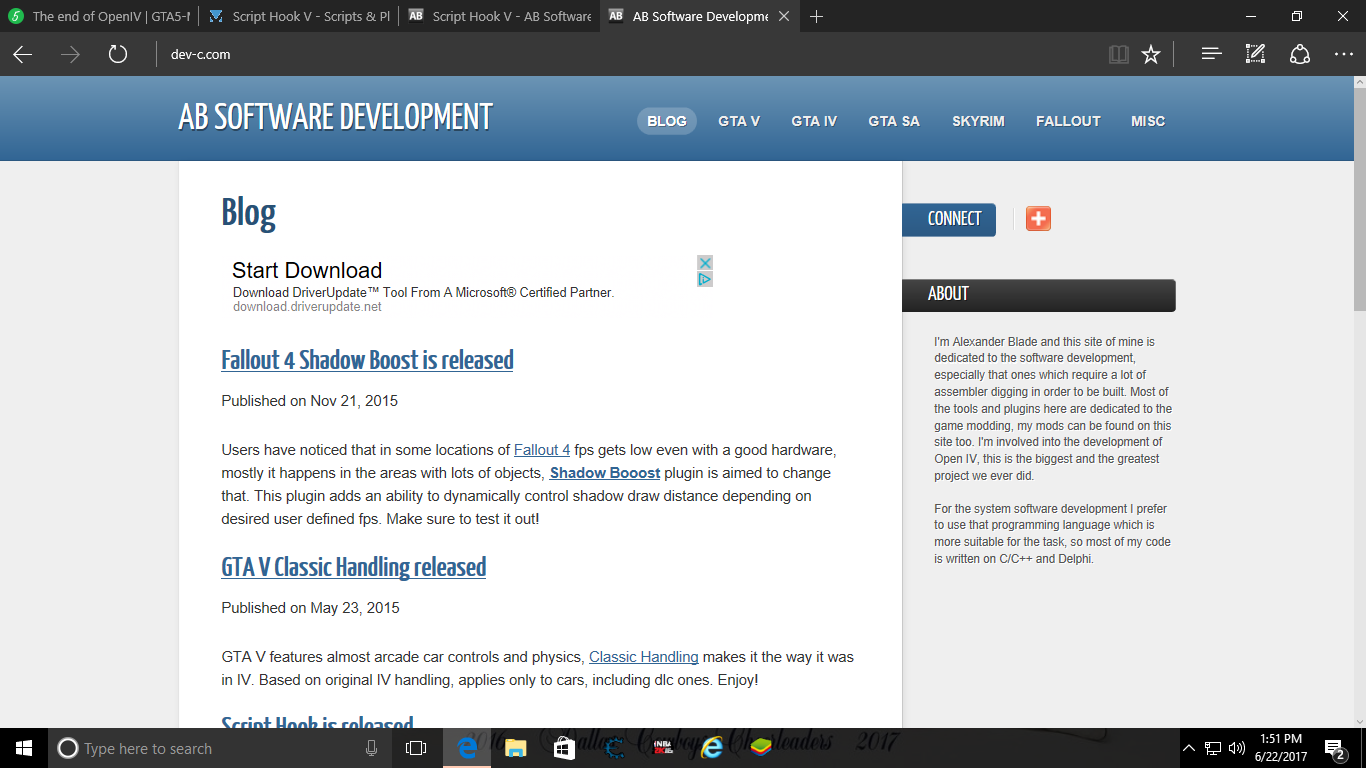Screen dimensions: 1366x768
Task: Open the Hub three-lines icon
Action: tap(1212, 54)
